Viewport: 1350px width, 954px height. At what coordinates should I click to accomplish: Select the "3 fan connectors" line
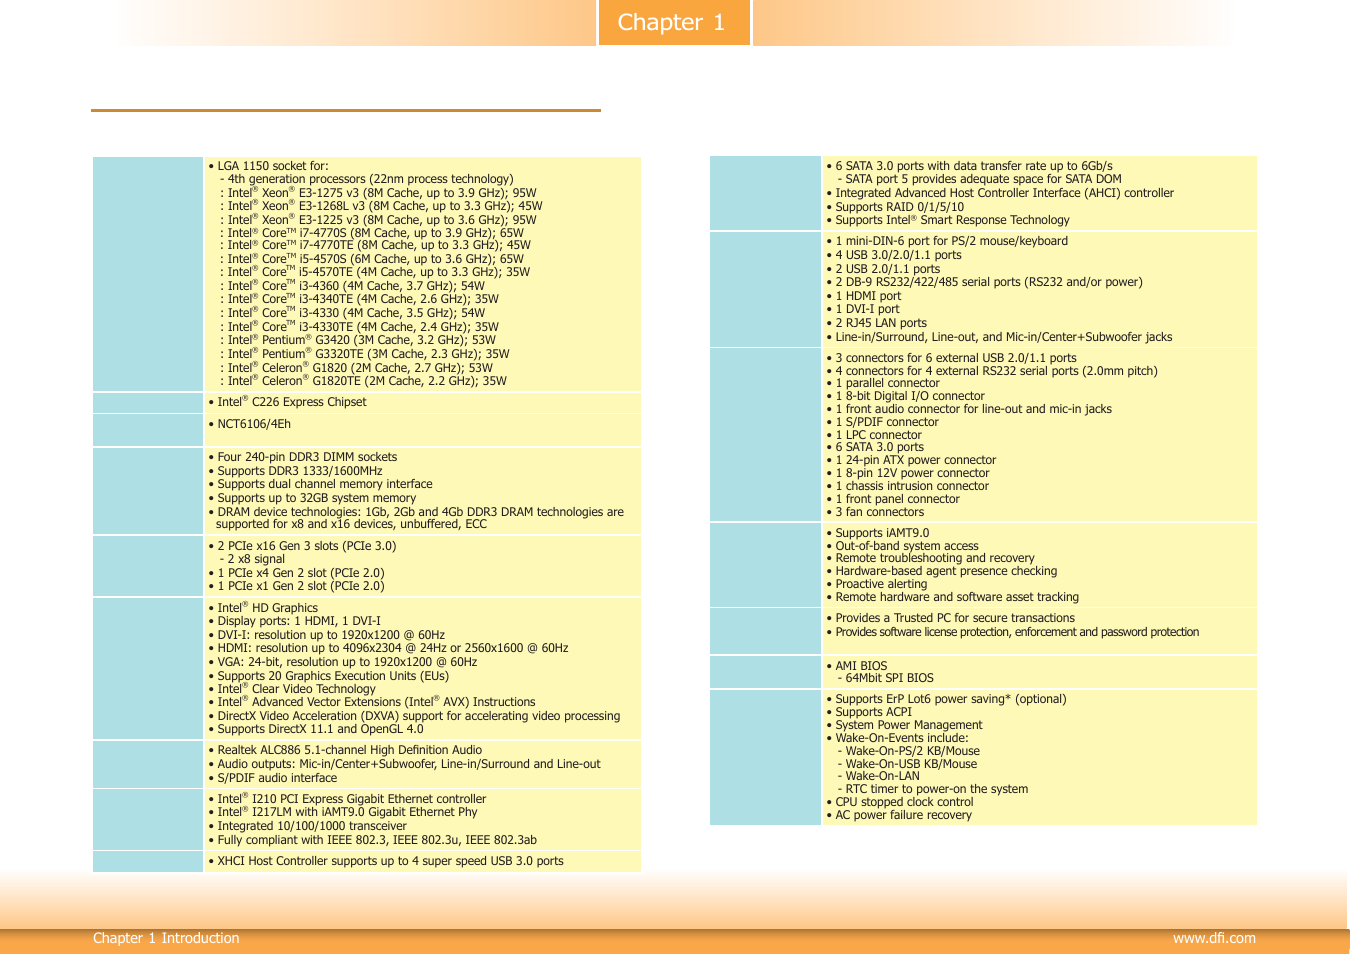click(x=875, y=512)
